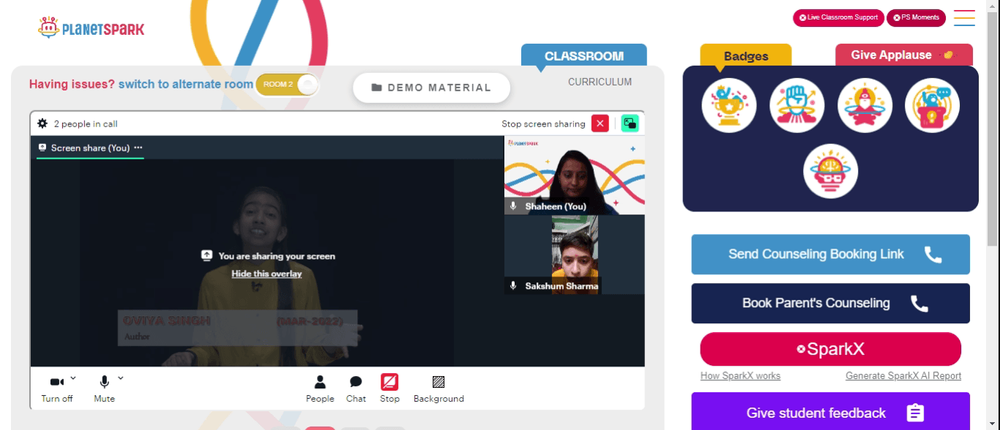Screen dimensions: 1000x430
Task: Award the brain with glasses badge
Action: pos(830,171)
